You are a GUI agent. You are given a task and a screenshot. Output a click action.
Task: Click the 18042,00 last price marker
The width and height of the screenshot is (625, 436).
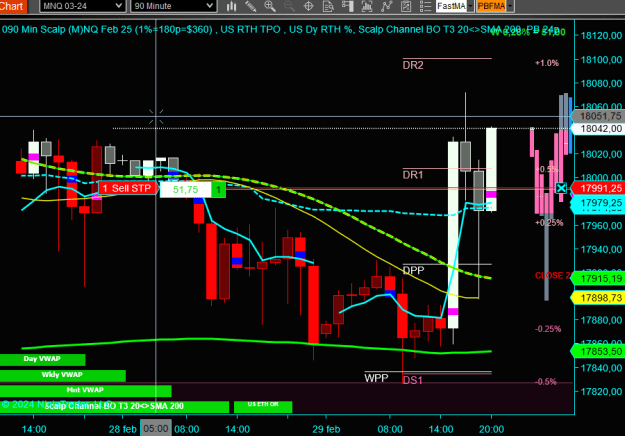coord(598,129)
